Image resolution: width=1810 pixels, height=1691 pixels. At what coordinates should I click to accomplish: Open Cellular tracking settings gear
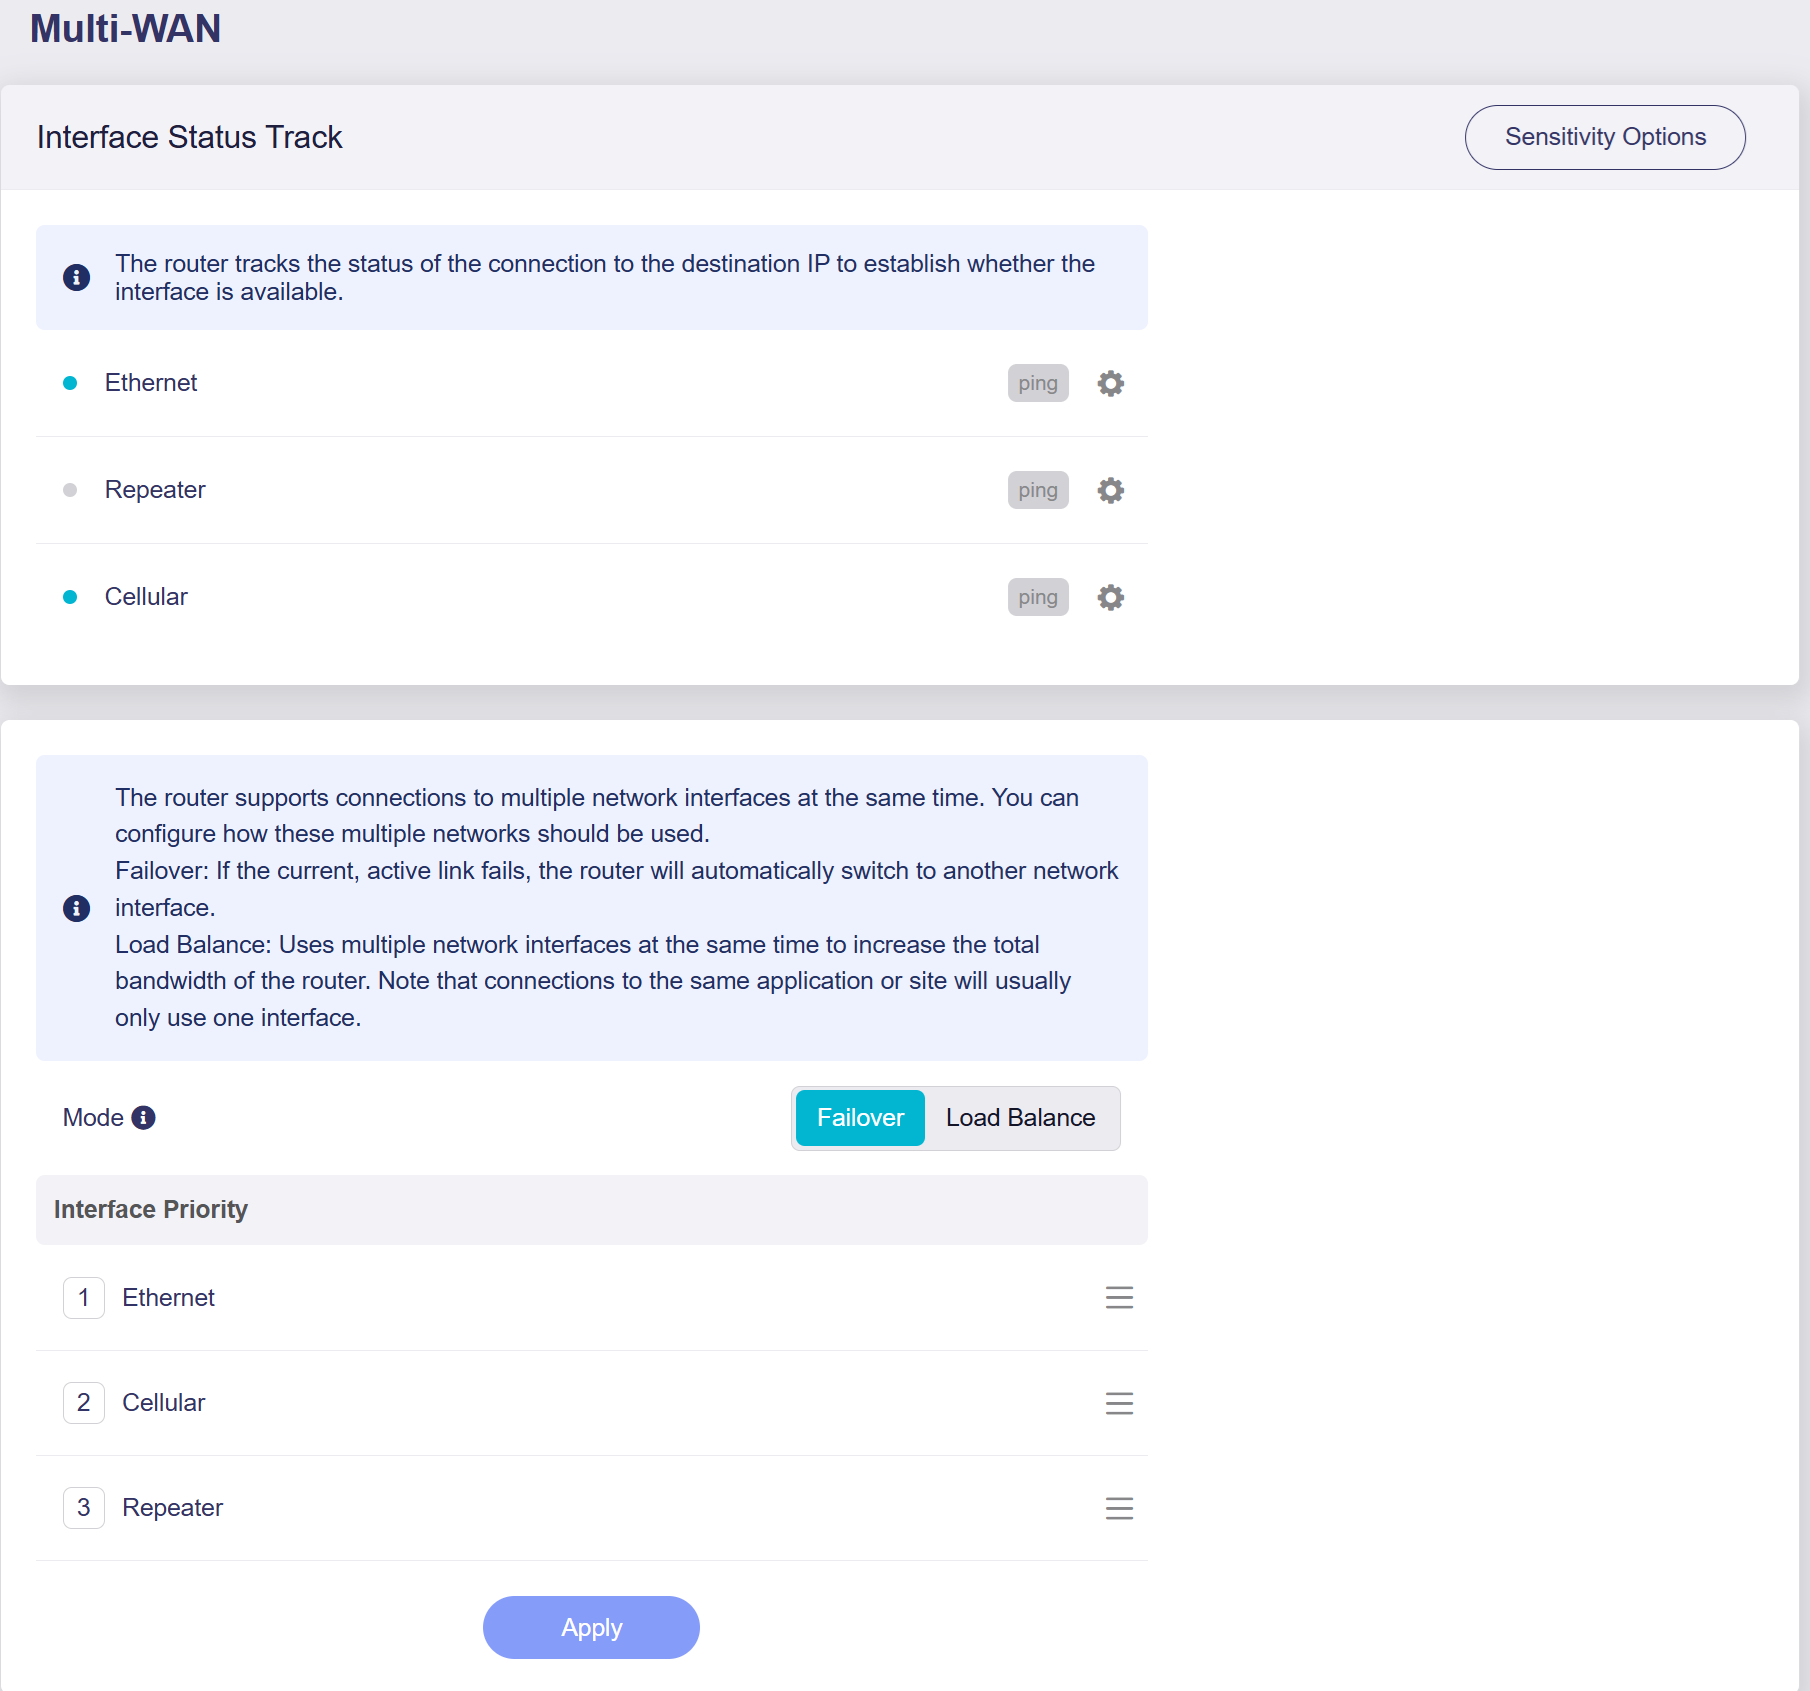pyautogui.click(x=1110, y=597)
